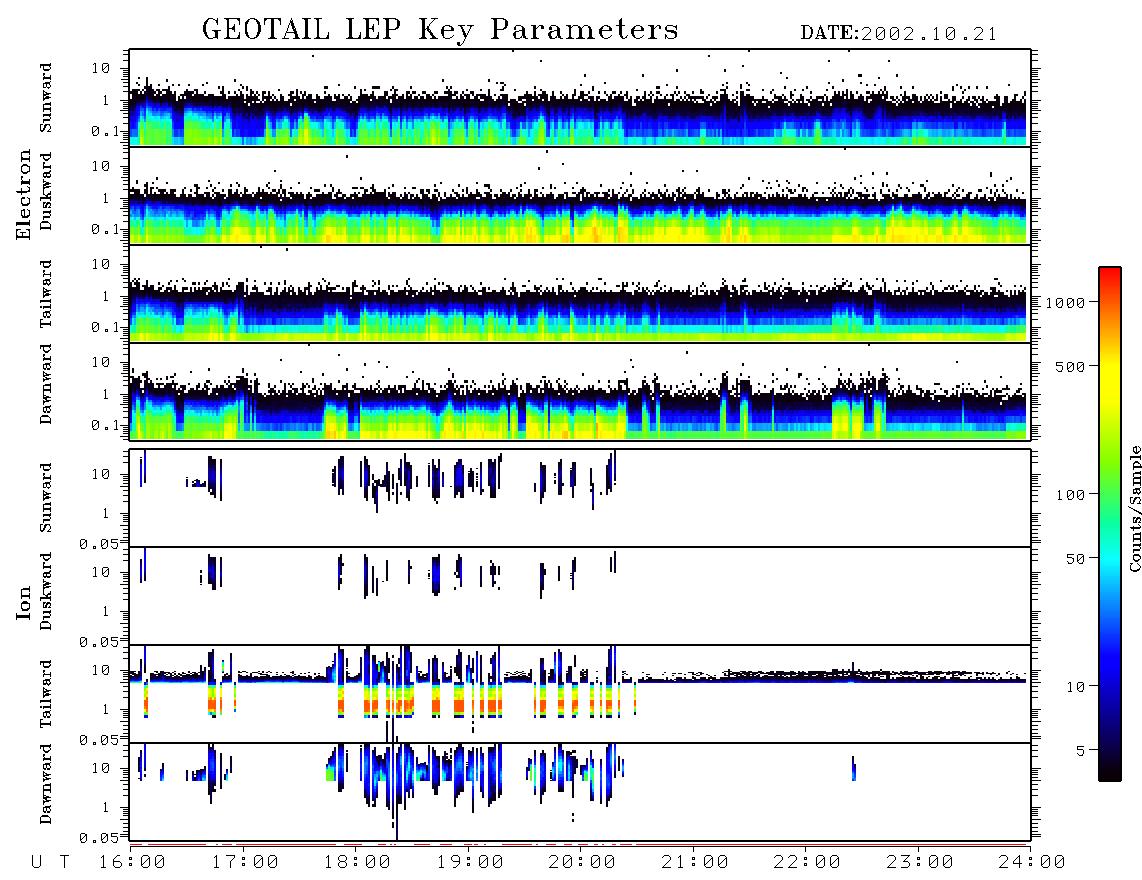Click the Ion Dawnward axis label

tap(46, 784)
